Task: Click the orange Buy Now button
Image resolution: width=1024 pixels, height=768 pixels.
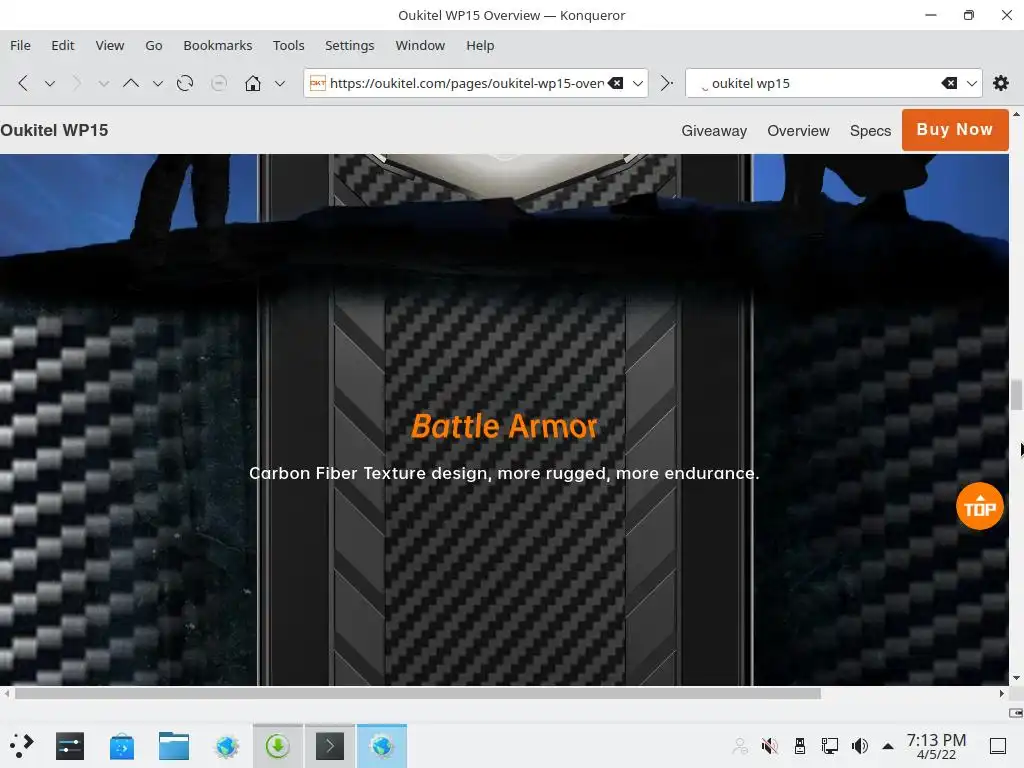Action: (x=955, y=130)
